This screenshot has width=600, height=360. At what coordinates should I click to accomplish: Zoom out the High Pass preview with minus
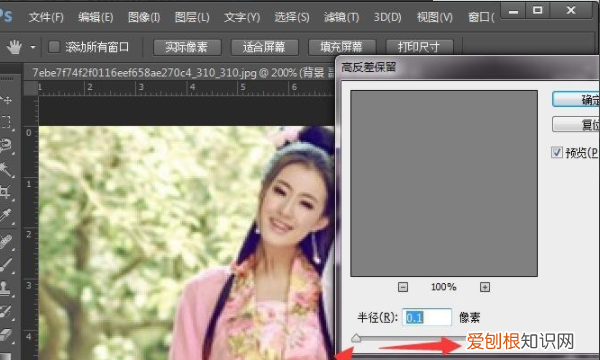pos(403,287)
